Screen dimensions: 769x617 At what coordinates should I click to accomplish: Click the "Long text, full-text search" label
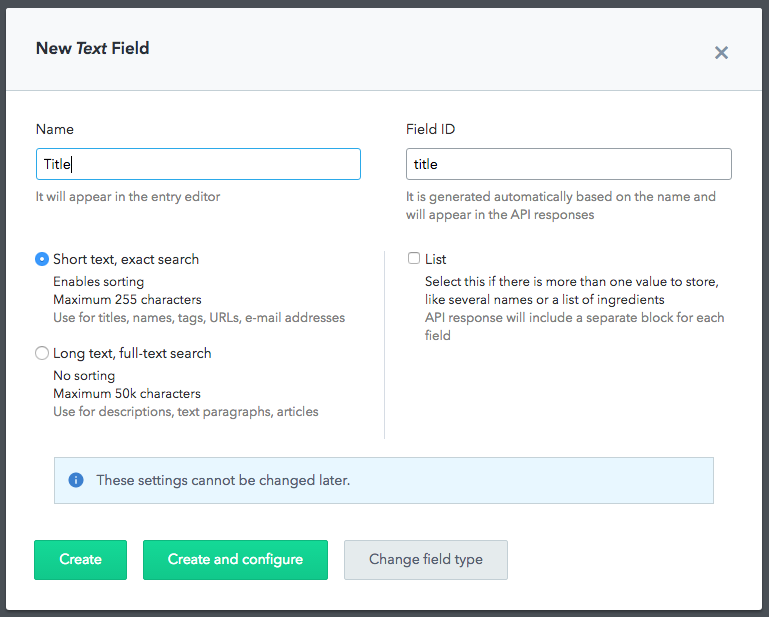coord(132,353)
